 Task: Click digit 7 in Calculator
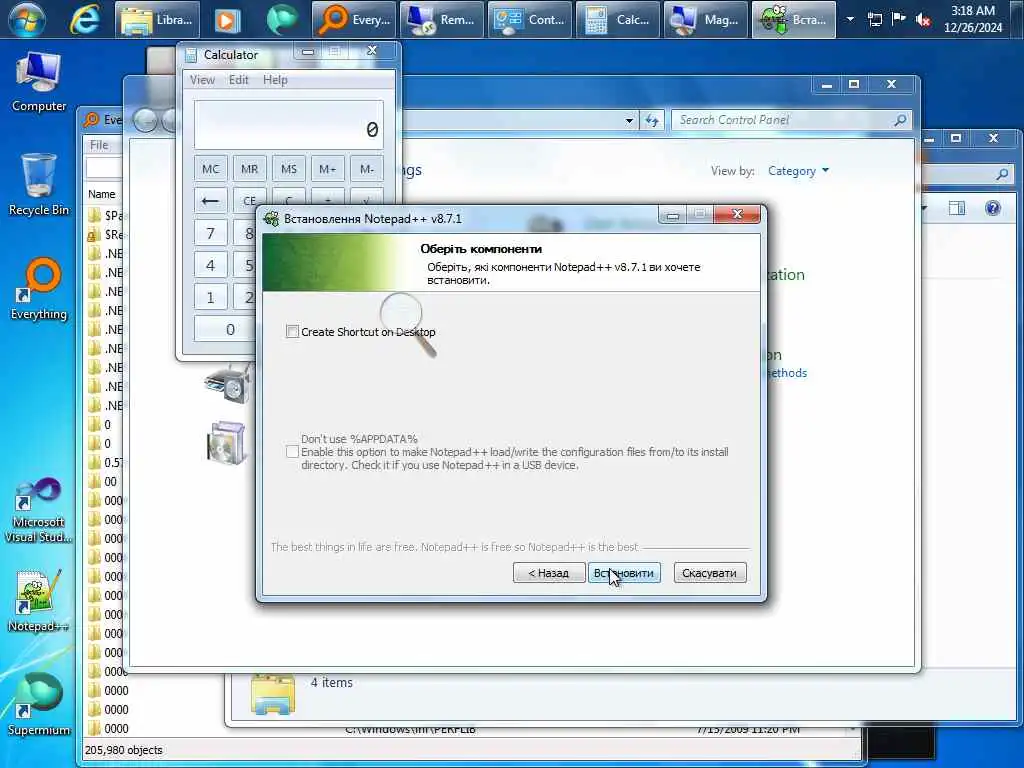pyautogui.click(x=210, y=233)
